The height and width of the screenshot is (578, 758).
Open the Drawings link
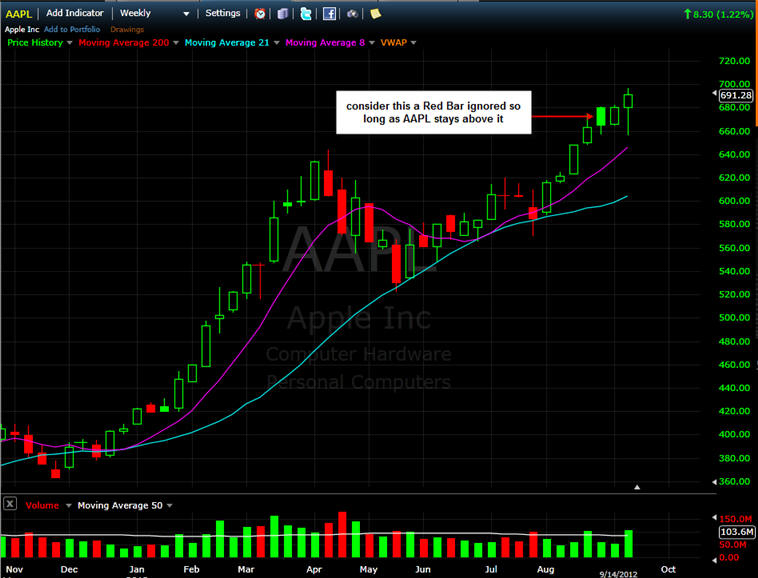[x=127, y=29]
